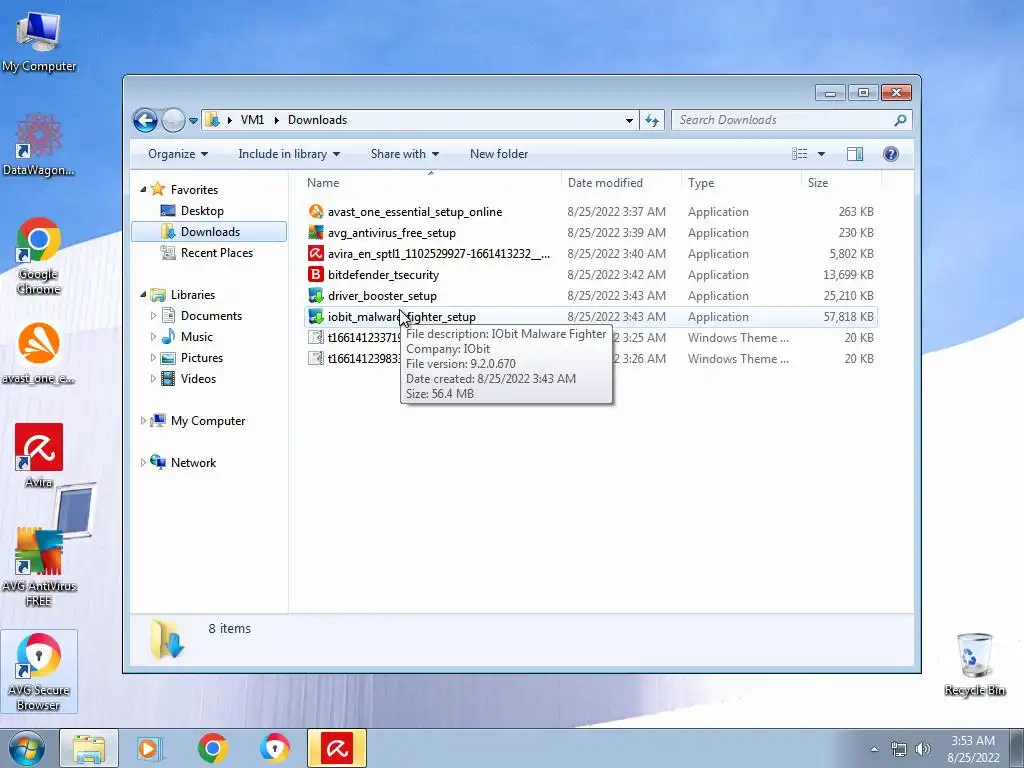Click the change view icon
Viewport: 1024px width, 768px height.
pyautogui.click(x=799, y=154)
